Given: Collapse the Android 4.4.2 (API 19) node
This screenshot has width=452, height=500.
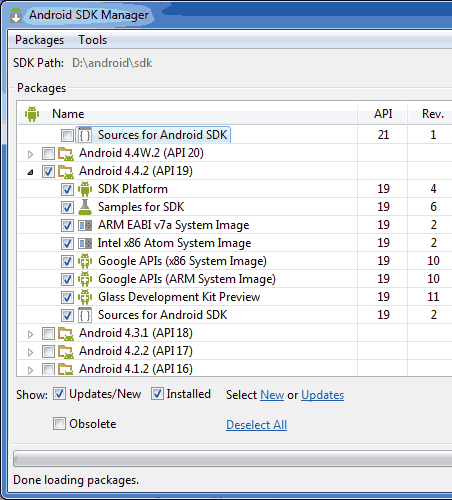Looking at the screenshot, I should [31, 172].
